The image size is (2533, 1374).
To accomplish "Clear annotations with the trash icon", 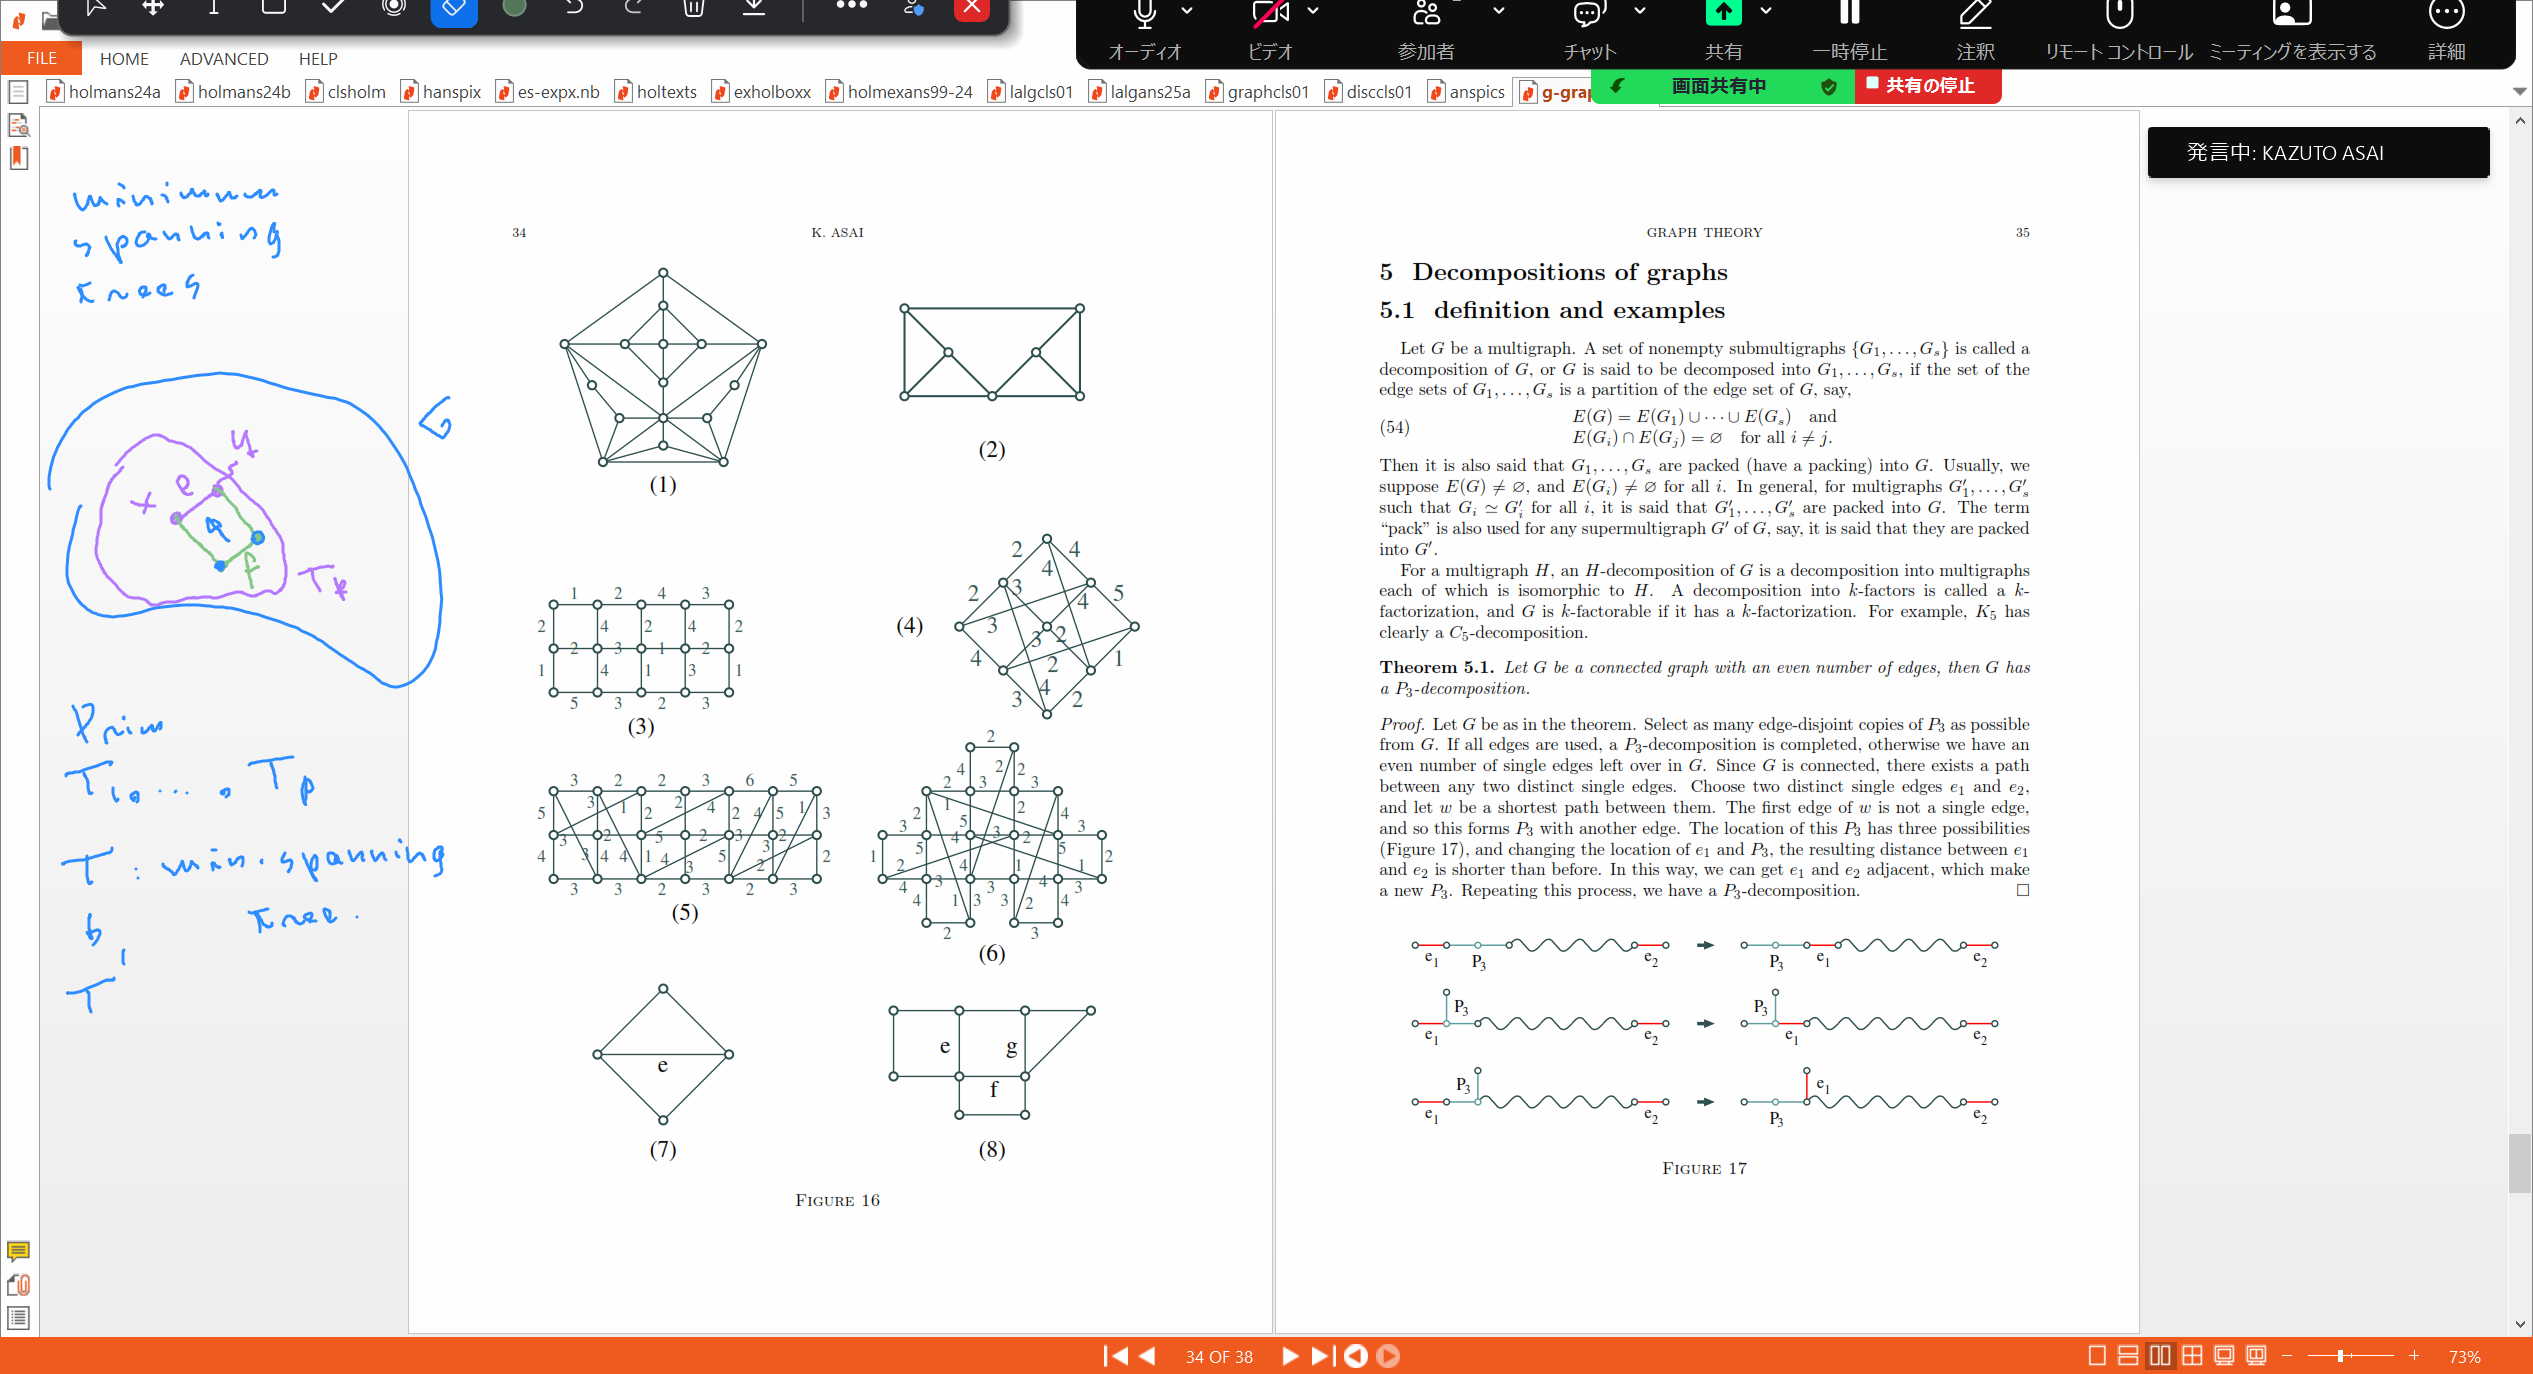I will (694, 8).
